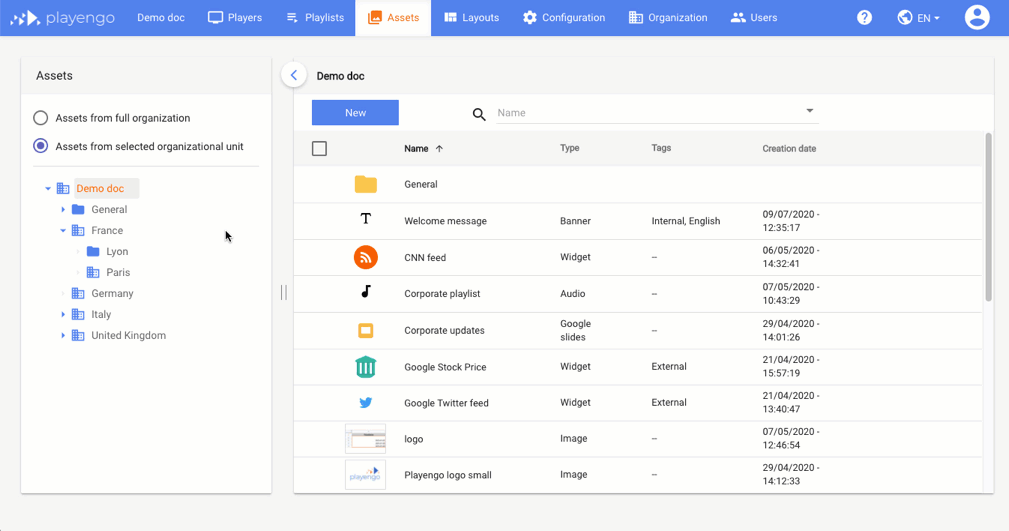Click the Google Stock Price asset name
Image resolution: width=1009 pixels, height=531 pixels.
[x=445, y=367]
